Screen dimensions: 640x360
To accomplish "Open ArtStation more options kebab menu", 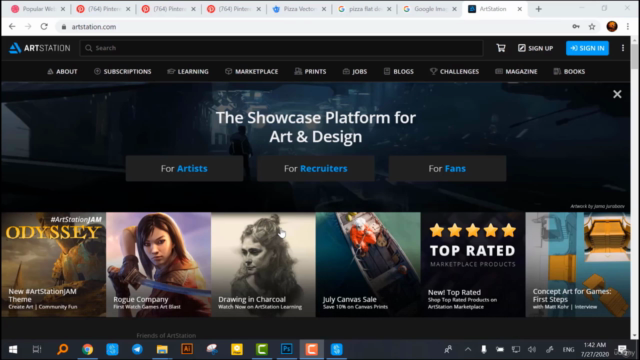I will (x=623, y=48).
